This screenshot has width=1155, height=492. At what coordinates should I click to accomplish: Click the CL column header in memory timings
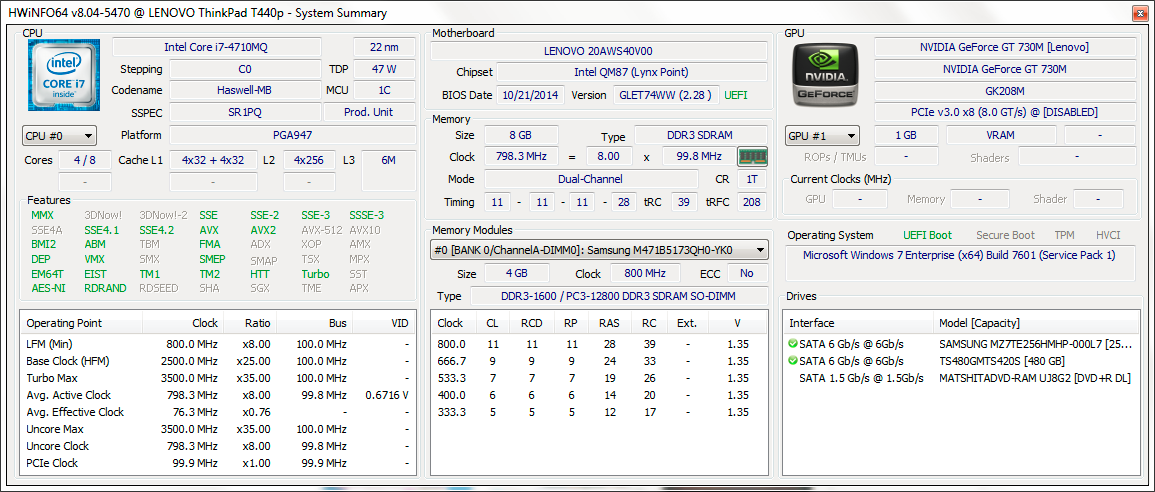[492, 323]
